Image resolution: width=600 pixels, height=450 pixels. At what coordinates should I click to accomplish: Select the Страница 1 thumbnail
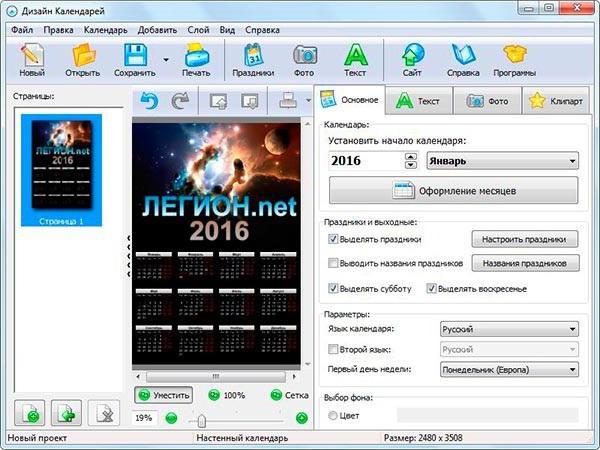point(61,170)
